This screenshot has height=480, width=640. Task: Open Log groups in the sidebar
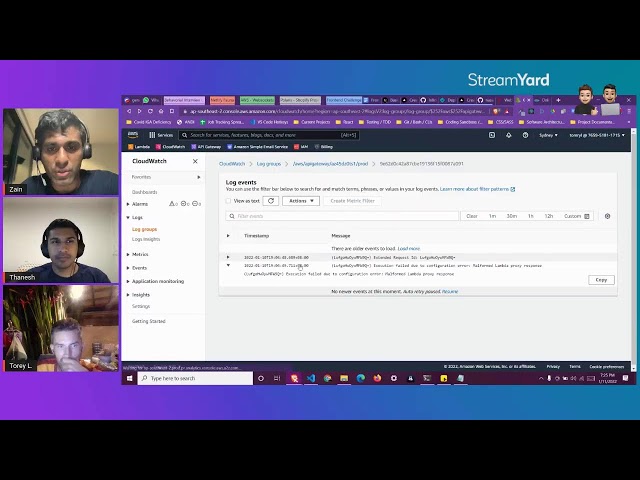pos(144,229)
